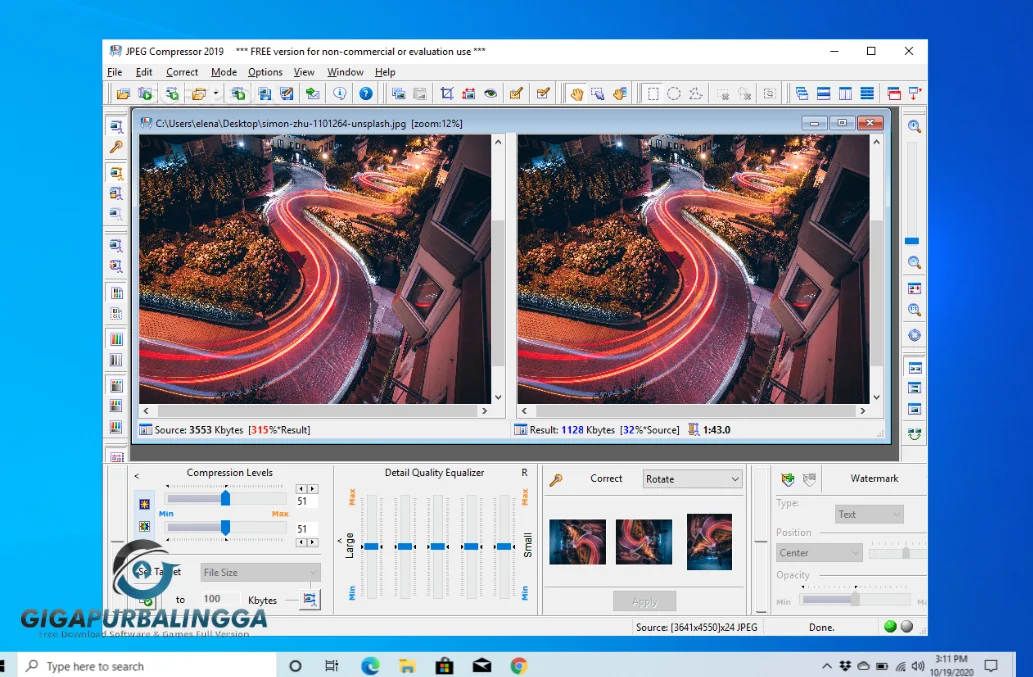The image size is (1033, 677).
Task: Select the first rotate preview thumbnail
Action: point(577,542)
